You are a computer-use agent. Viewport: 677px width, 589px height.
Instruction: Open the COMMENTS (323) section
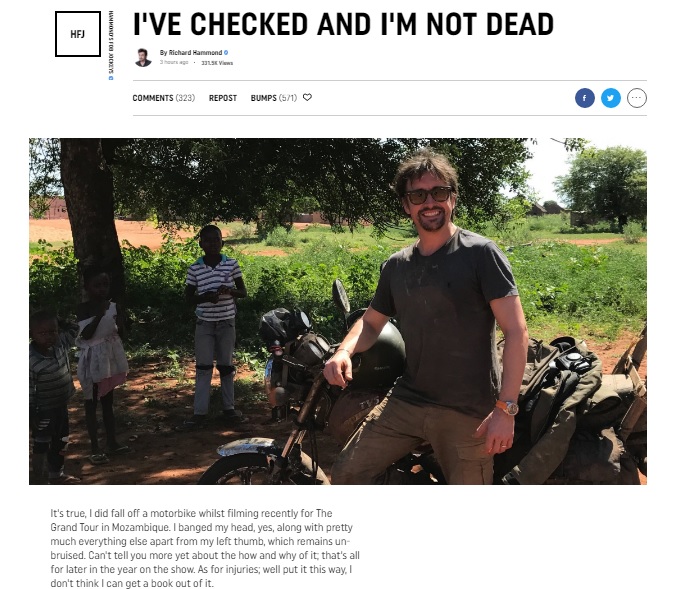click(164, 98)
